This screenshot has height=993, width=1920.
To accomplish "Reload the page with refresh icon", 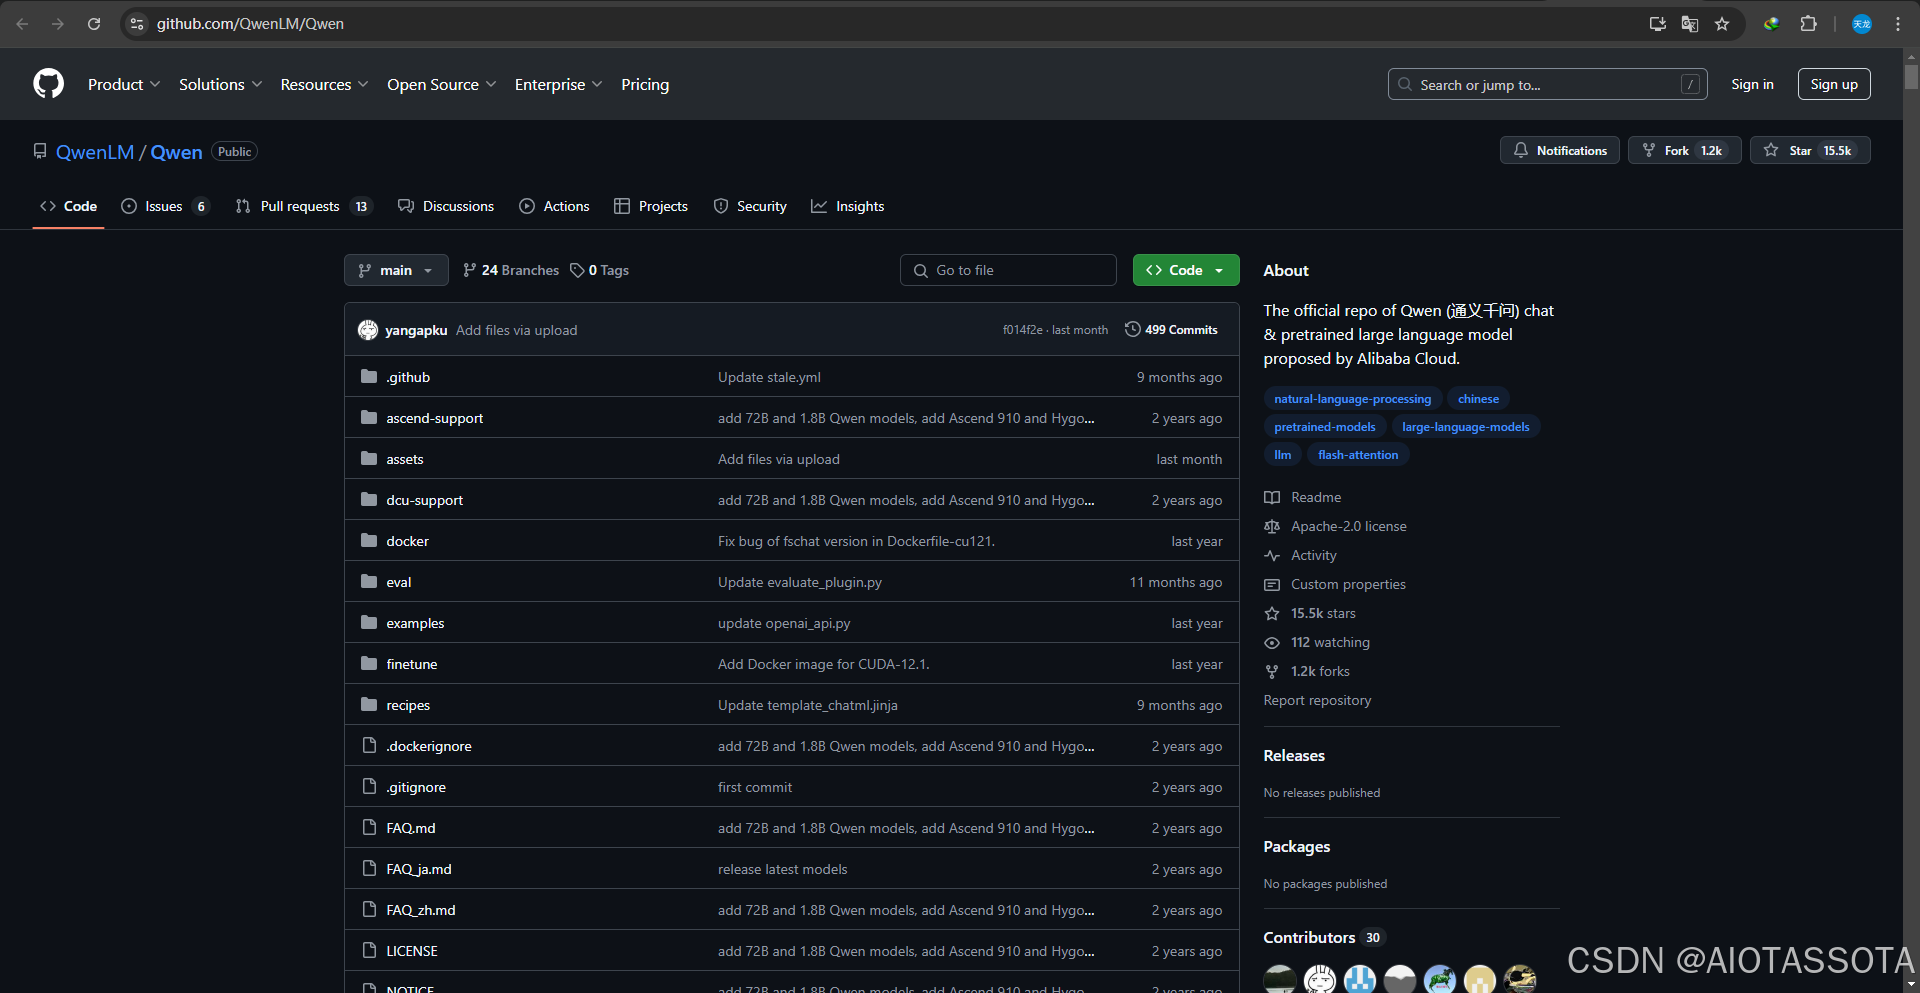I will pos(94,24).
